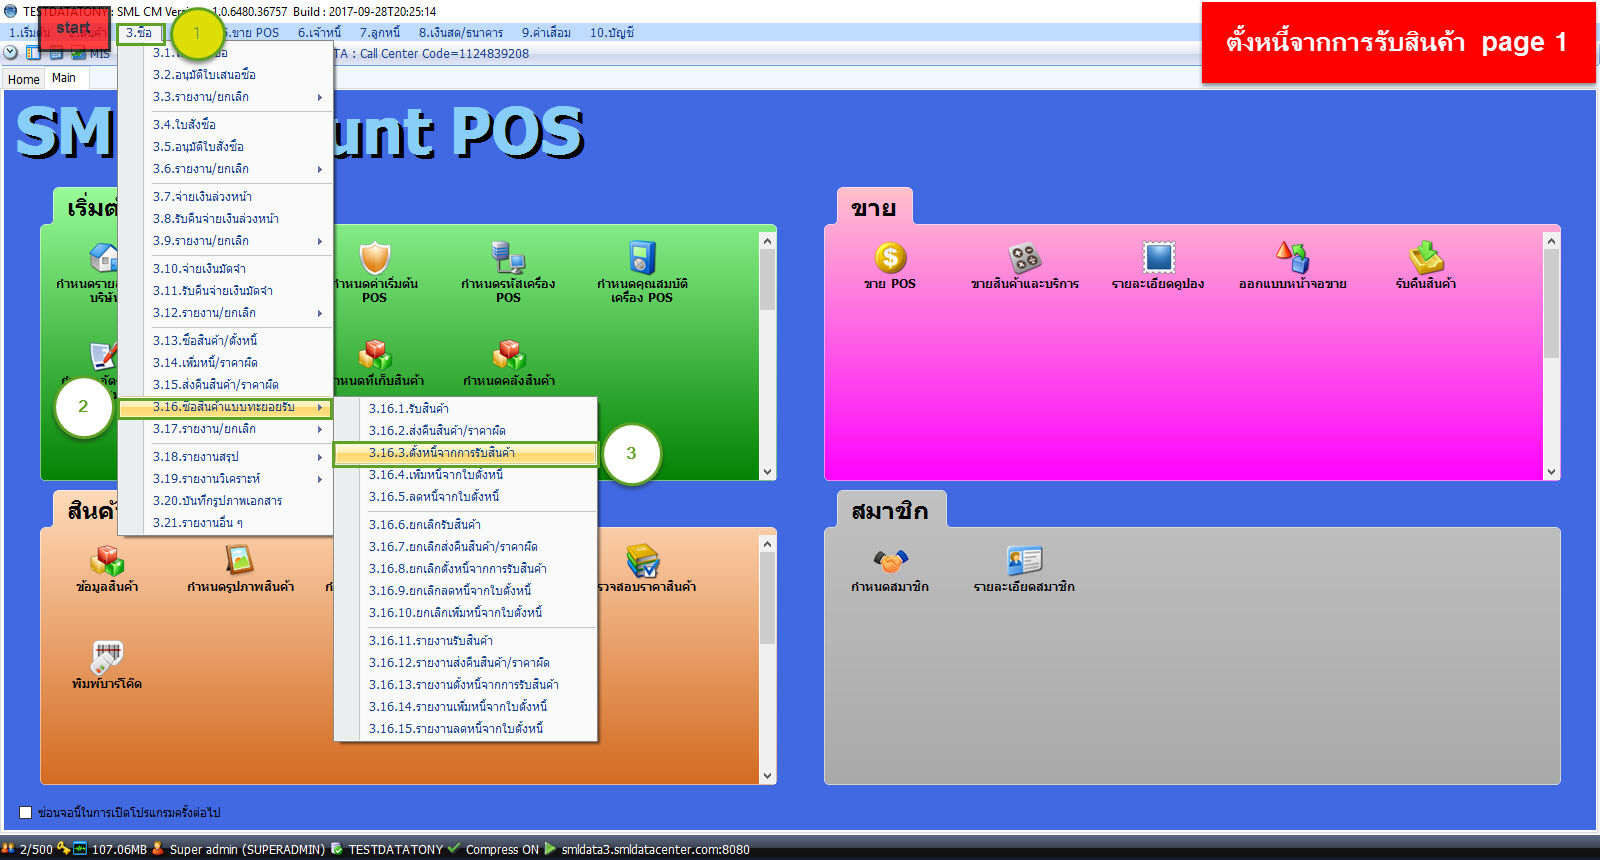Toggle ซ่อนจอนี้ในการเปิดโปรแกรมครั้งต่อไป checkbox

point(26,812)
